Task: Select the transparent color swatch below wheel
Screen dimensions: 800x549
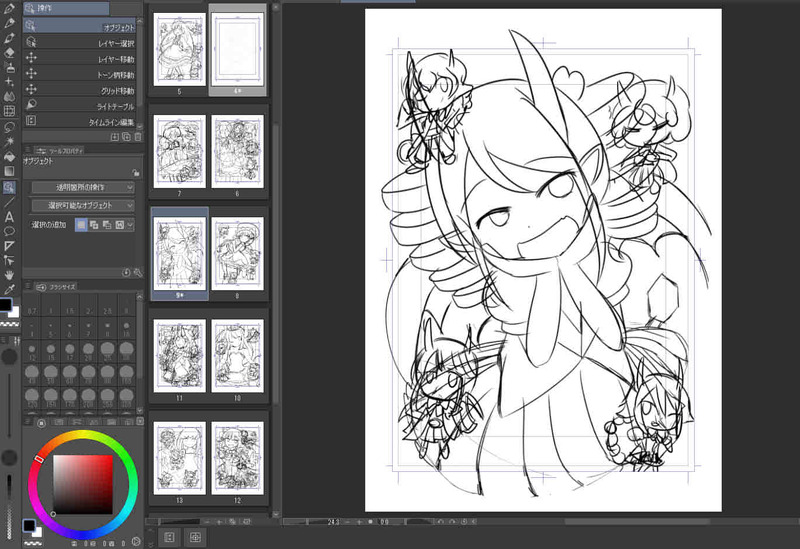Action: click(x=33, y=543)
